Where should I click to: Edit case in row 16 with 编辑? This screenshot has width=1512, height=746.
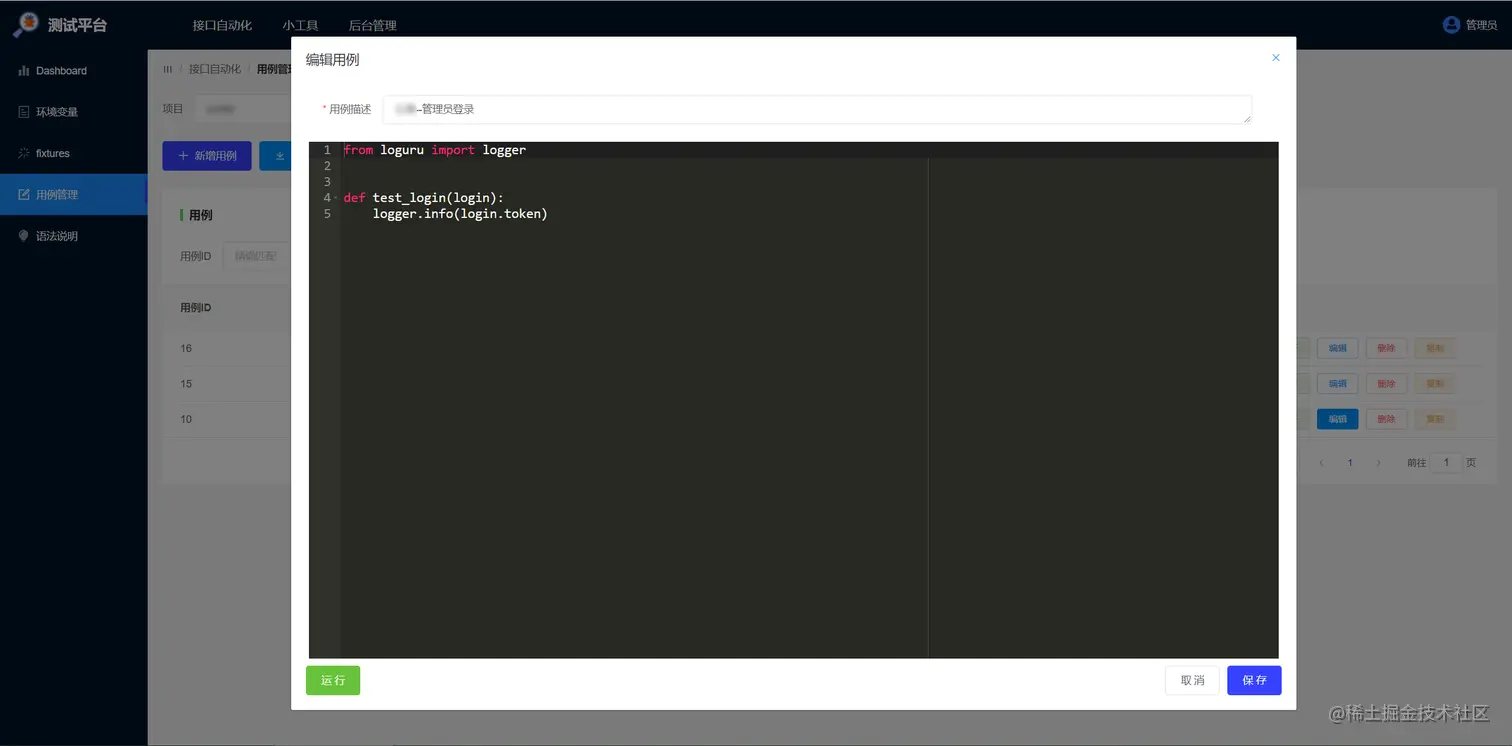(x=1337, y=348)
